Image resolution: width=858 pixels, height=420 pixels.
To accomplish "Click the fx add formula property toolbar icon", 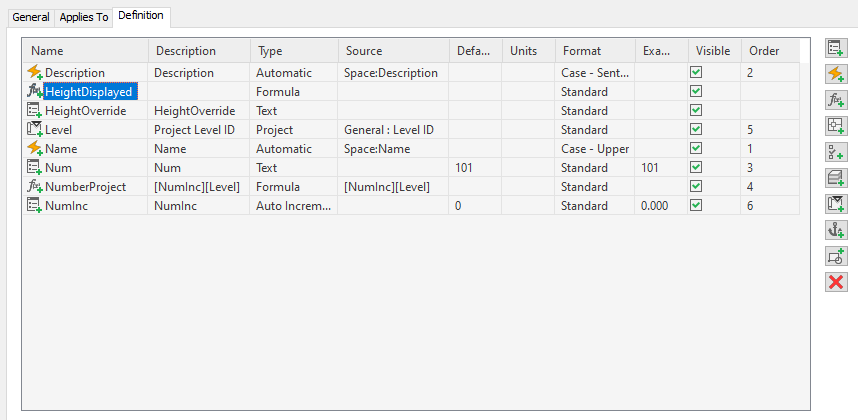I will (x=836, y=100).
